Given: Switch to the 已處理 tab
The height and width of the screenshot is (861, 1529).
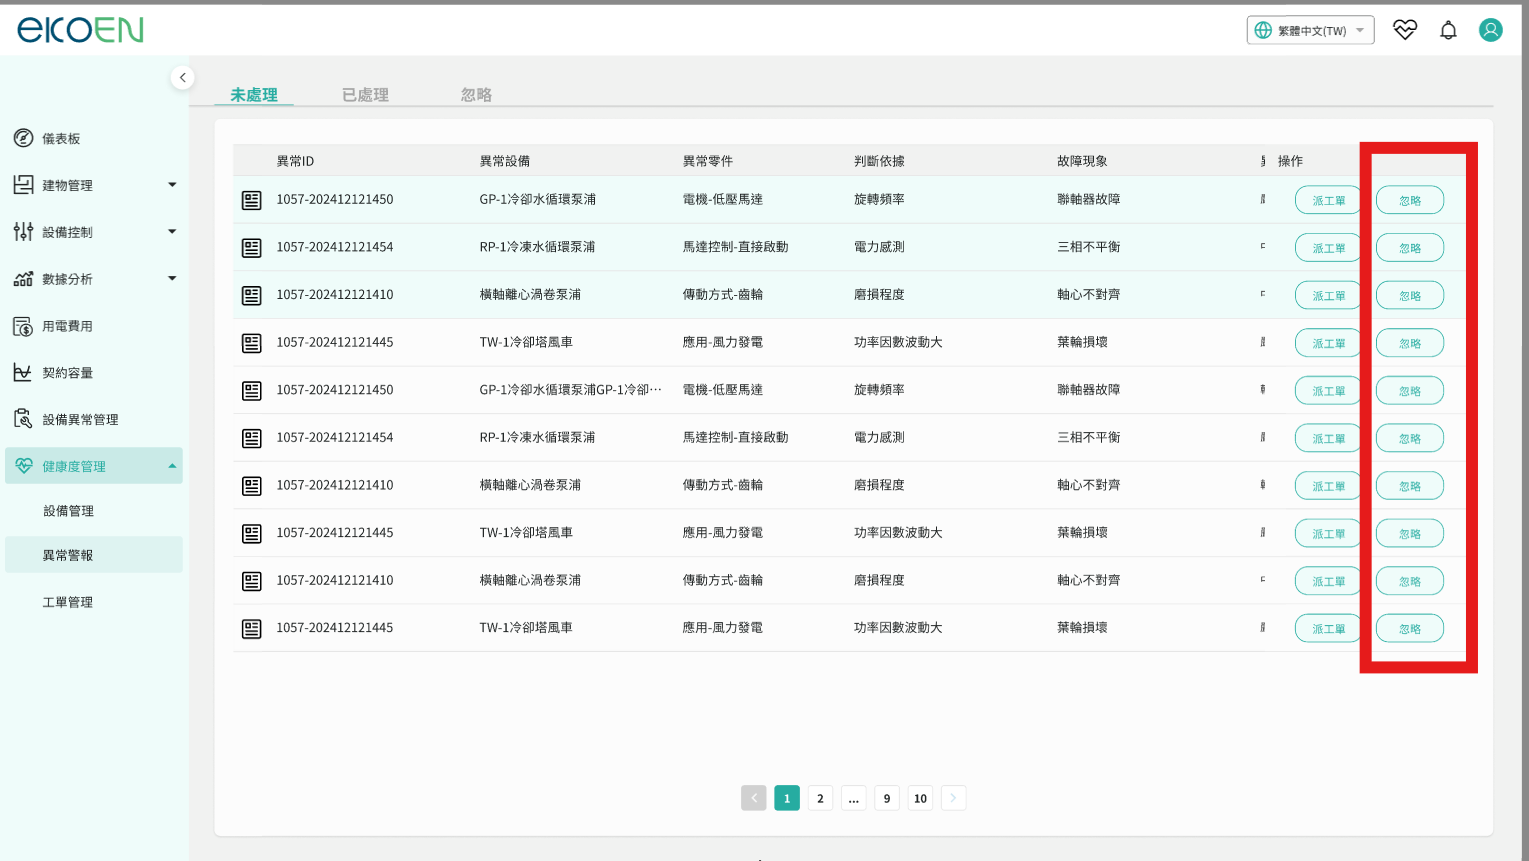Looking at the screenshot, I should click(x=365, y=94).
